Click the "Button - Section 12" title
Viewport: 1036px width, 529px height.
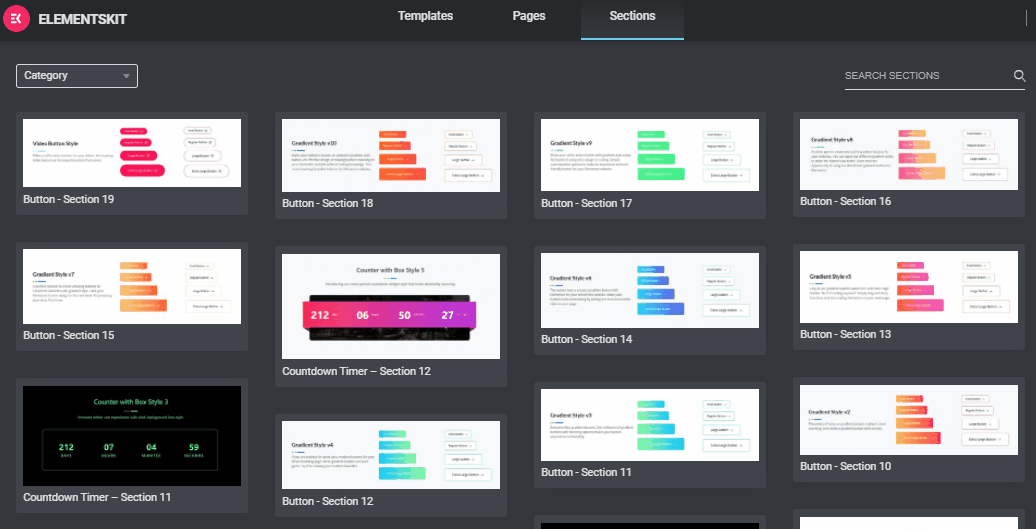click(x=328, y=501)
